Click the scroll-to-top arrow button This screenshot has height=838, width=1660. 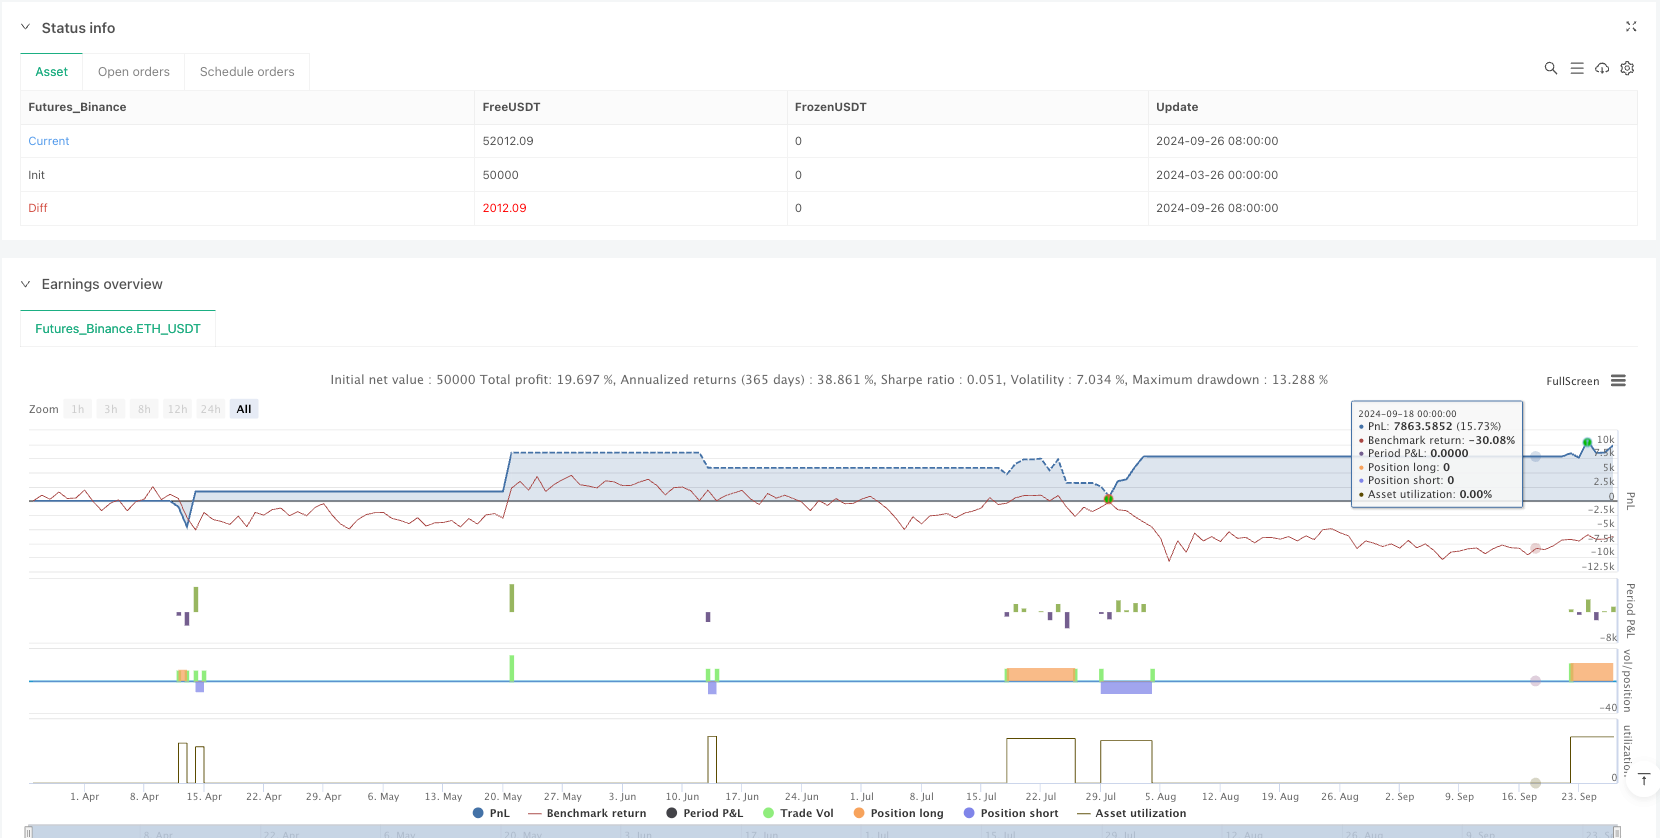click(1643, 779)
